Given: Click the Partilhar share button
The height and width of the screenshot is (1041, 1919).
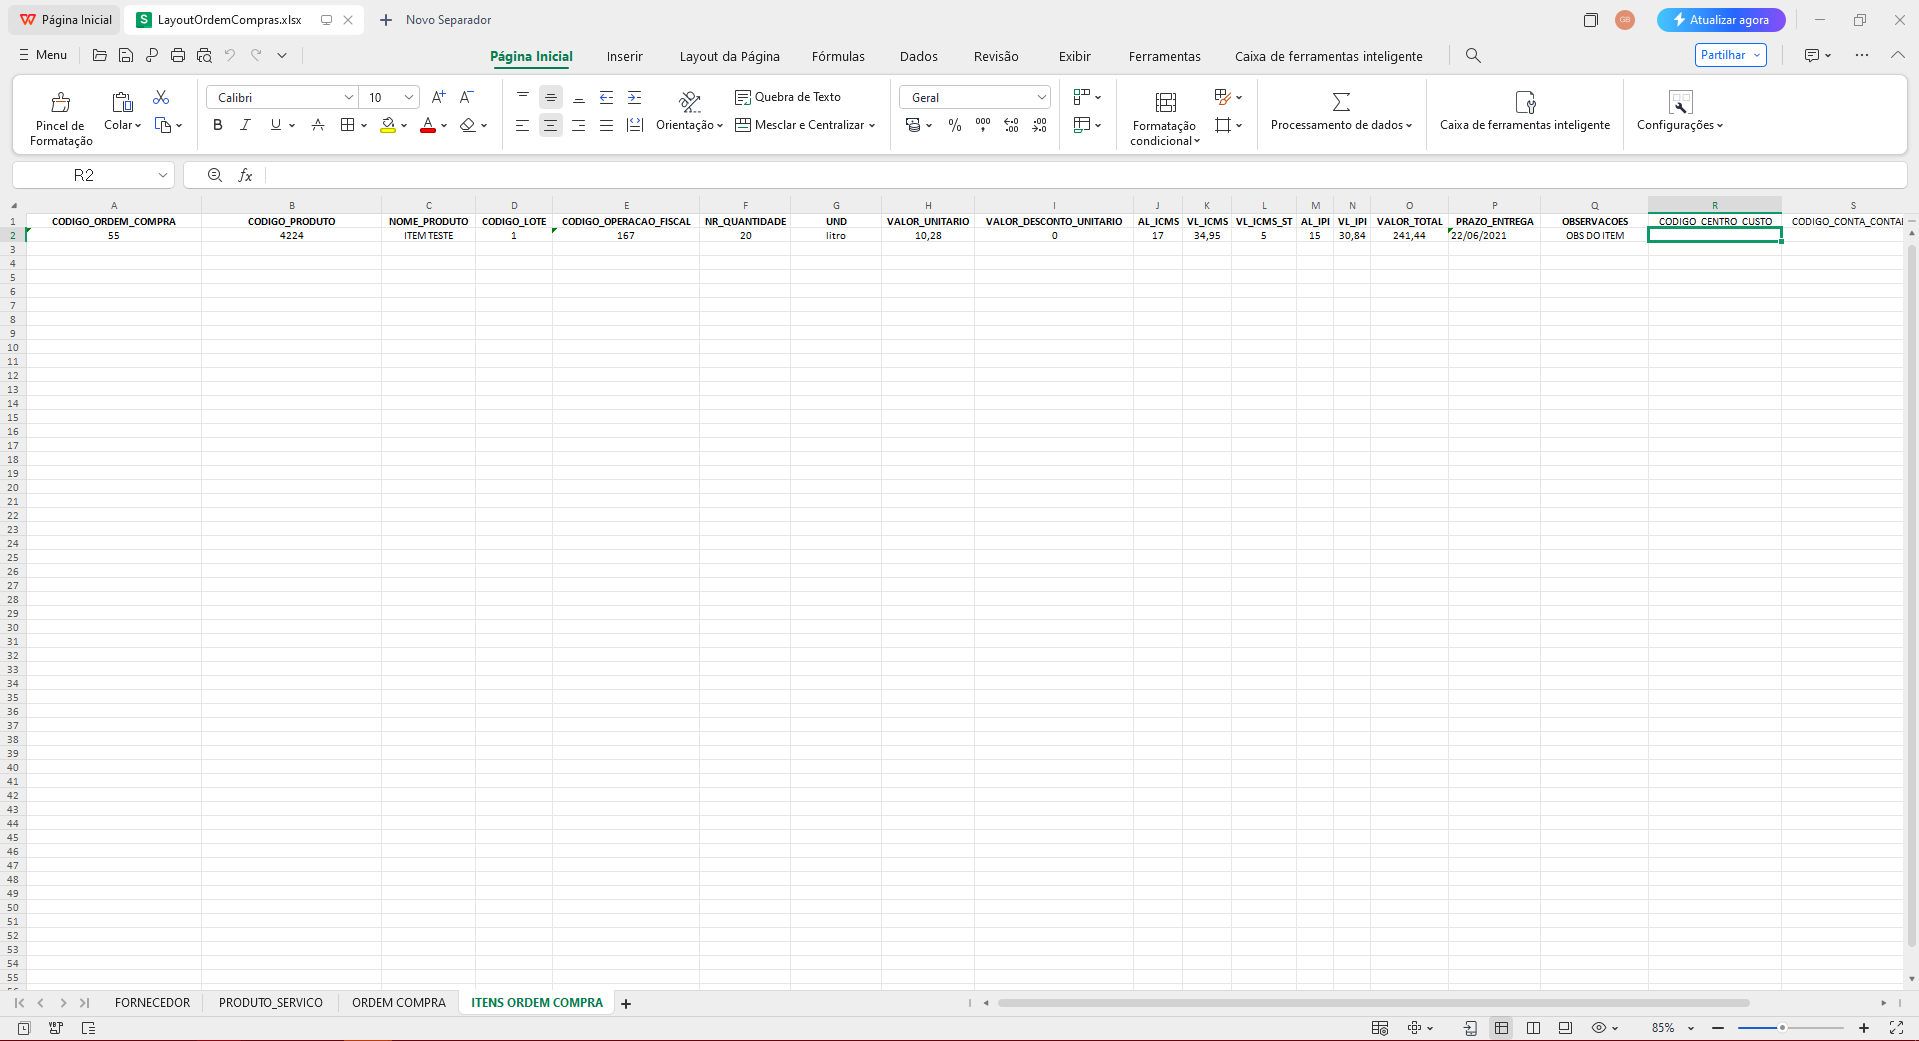Looking at the screenshot, I should pyautogui.click(x=1731, y=55).
